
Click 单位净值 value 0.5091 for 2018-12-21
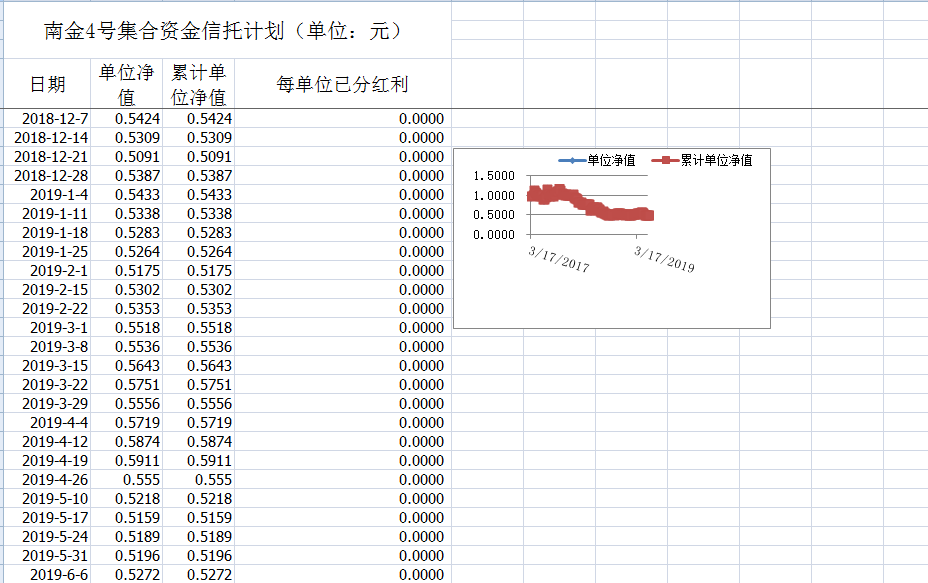pos(126,156)
